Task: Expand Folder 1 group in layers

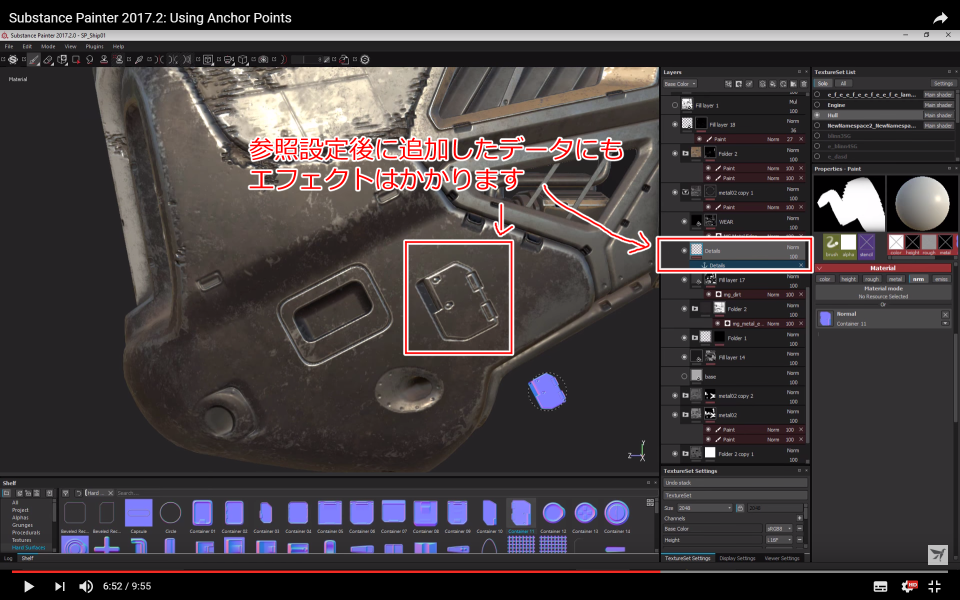Action: coord(695,337)
